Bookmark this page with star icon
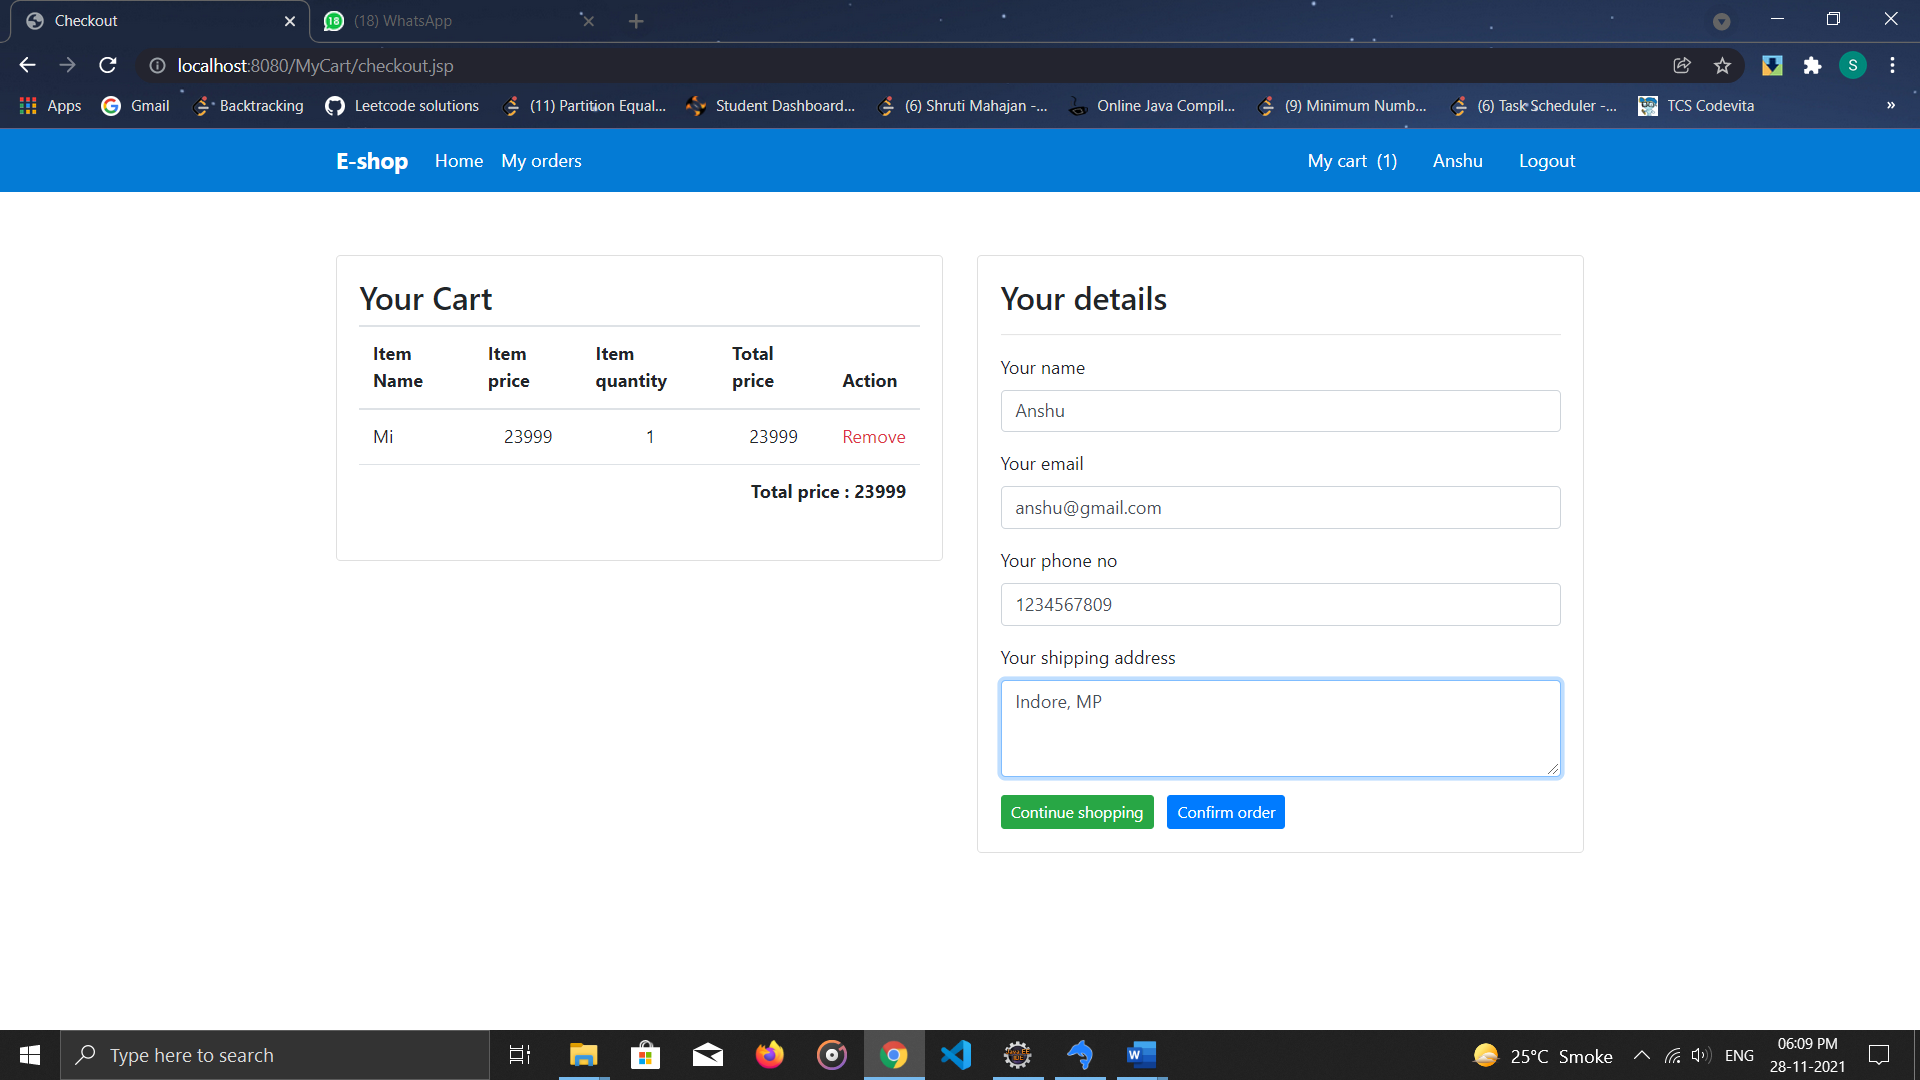The height and width of the screenshot is (1080, 1920). pos(1722,65)
